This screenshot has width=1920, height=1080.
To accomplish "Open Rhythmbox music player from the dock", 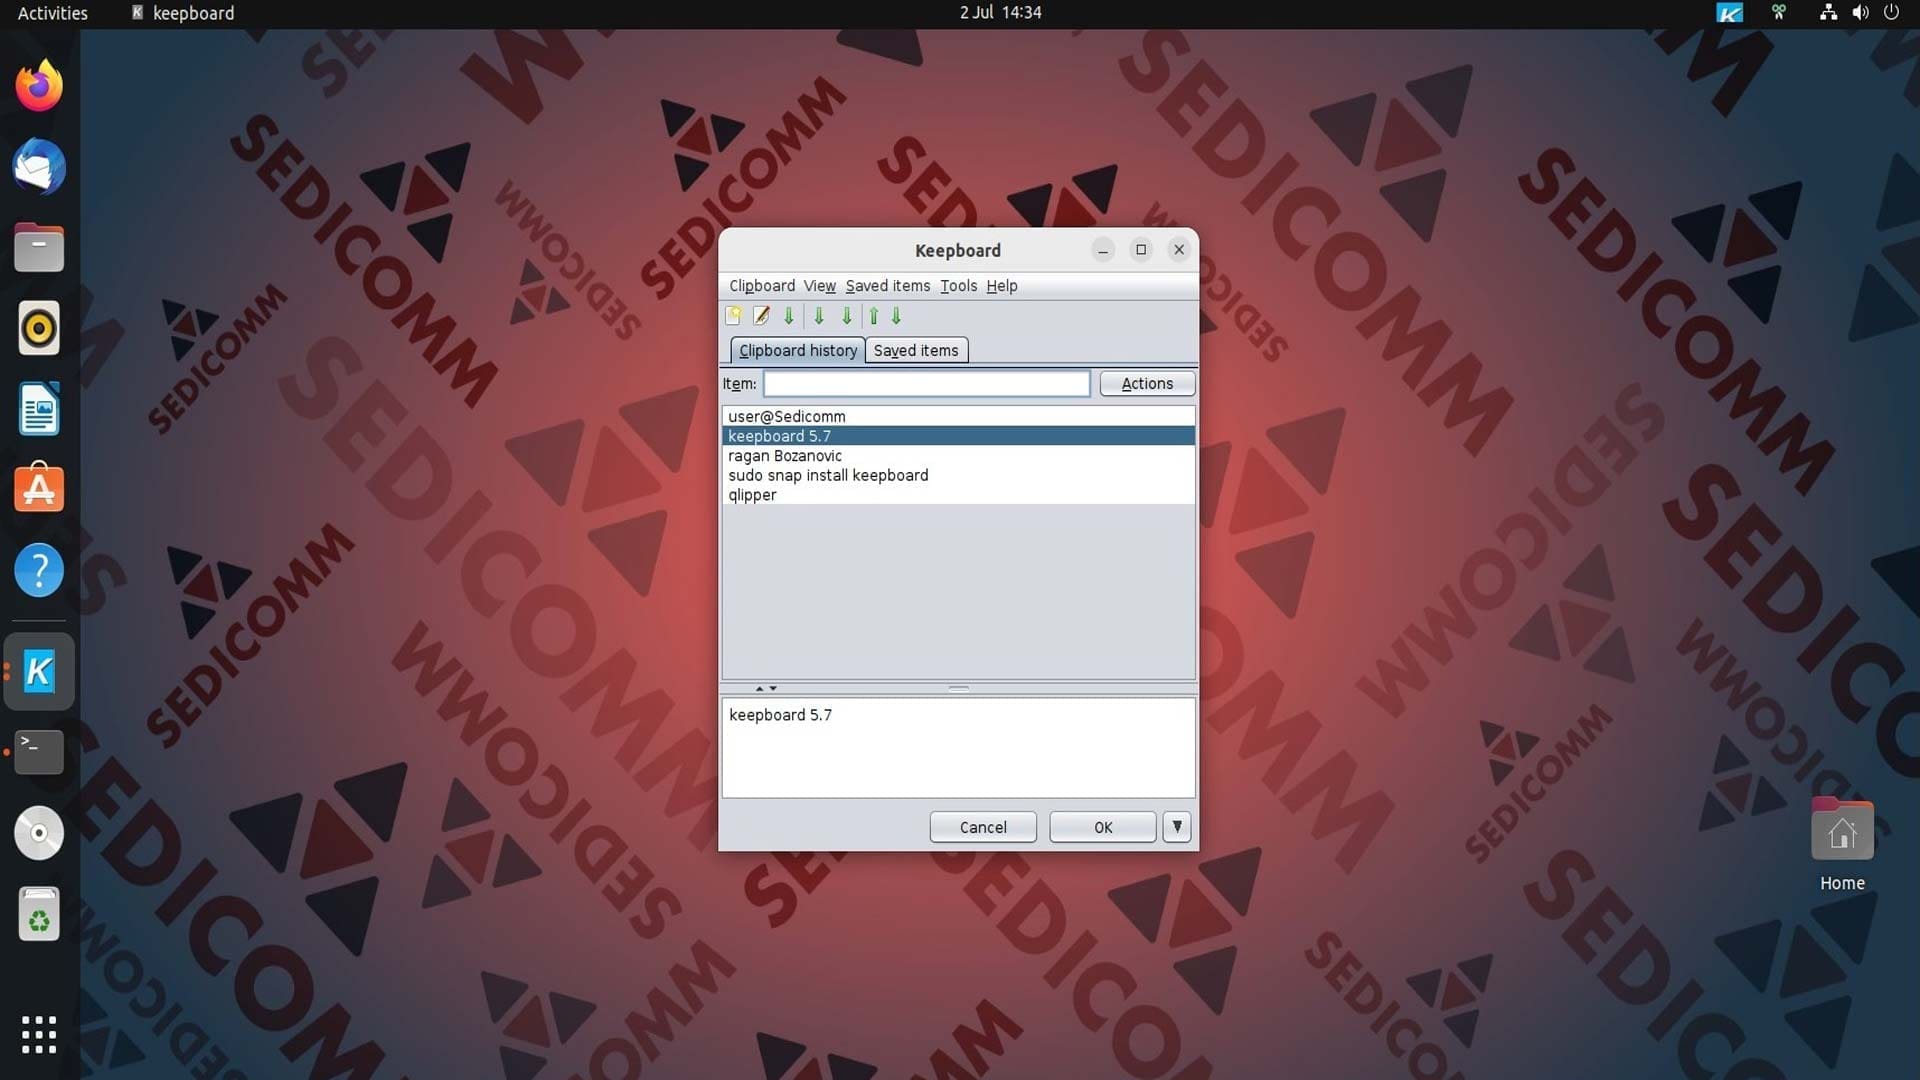I will tap(39, 328).
